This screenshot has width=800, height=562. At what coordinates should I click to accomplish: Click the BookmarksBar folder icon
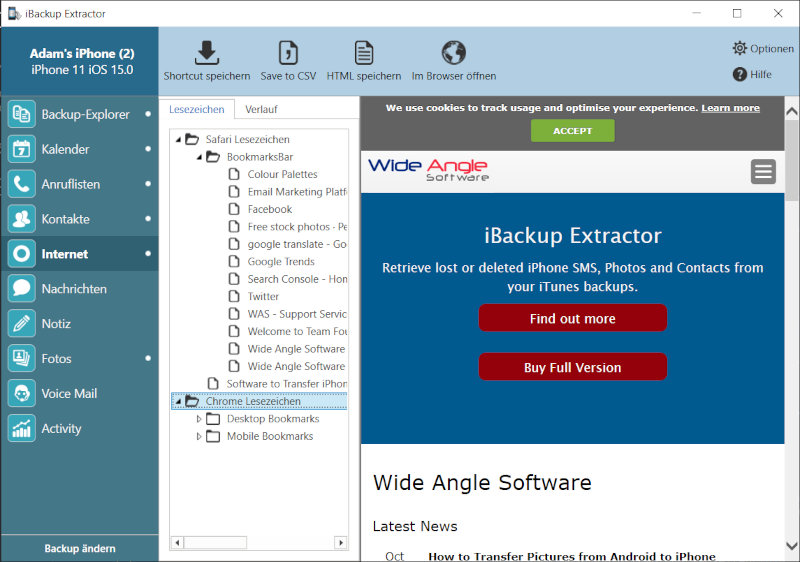pos(213,157)
